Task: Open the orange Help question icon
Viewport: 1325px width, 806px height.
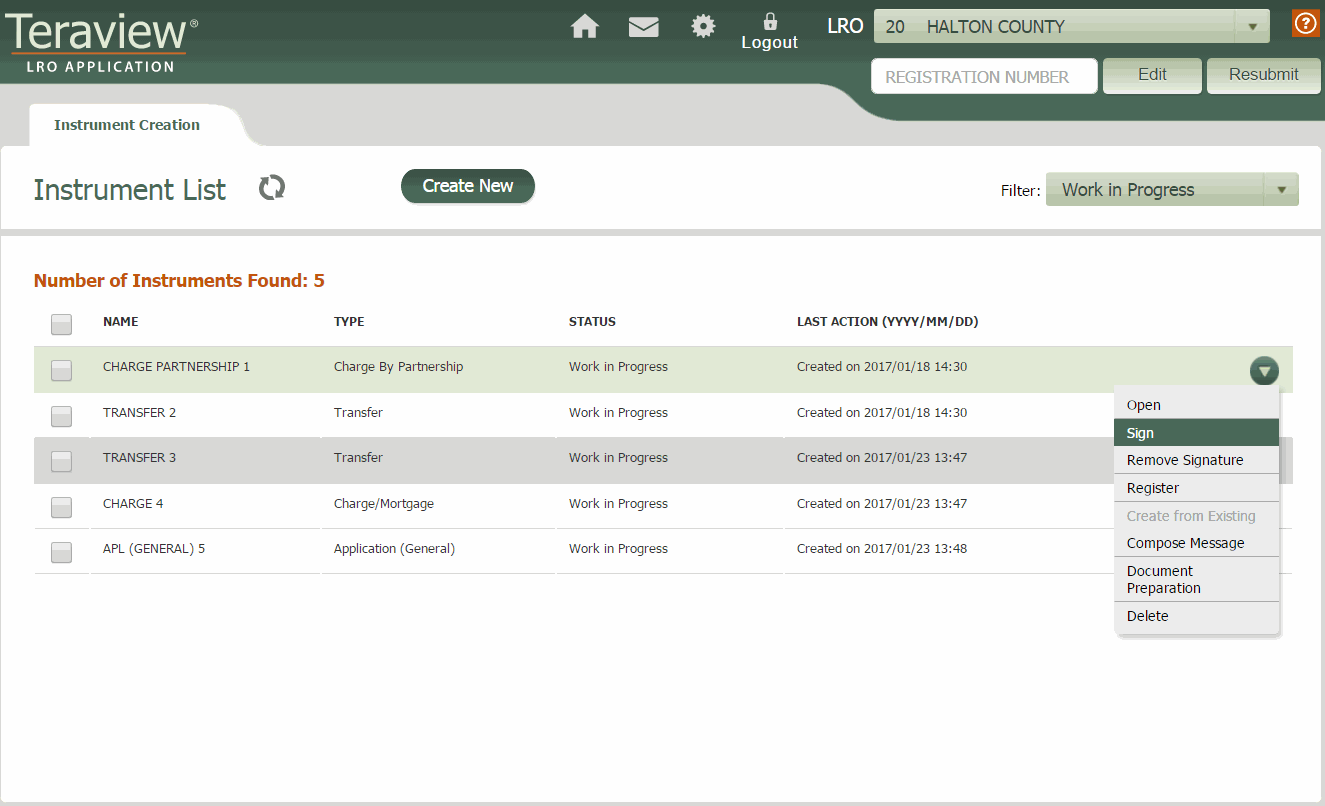Action: (1305, 24)
